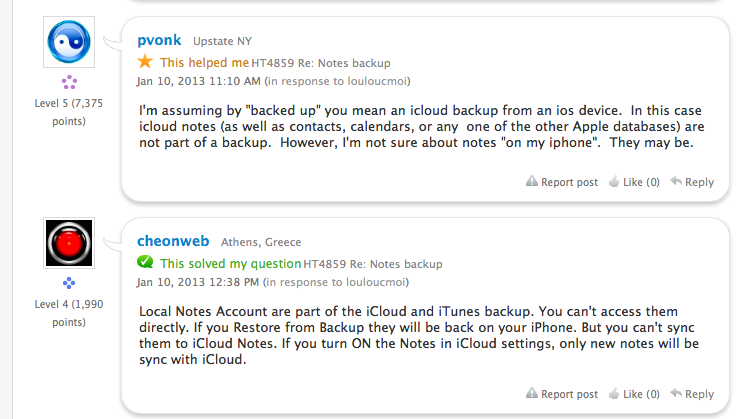The width and height of the screenshot is (750, 419).
Task: Report pvonk's post
Action: click(562, 182)
